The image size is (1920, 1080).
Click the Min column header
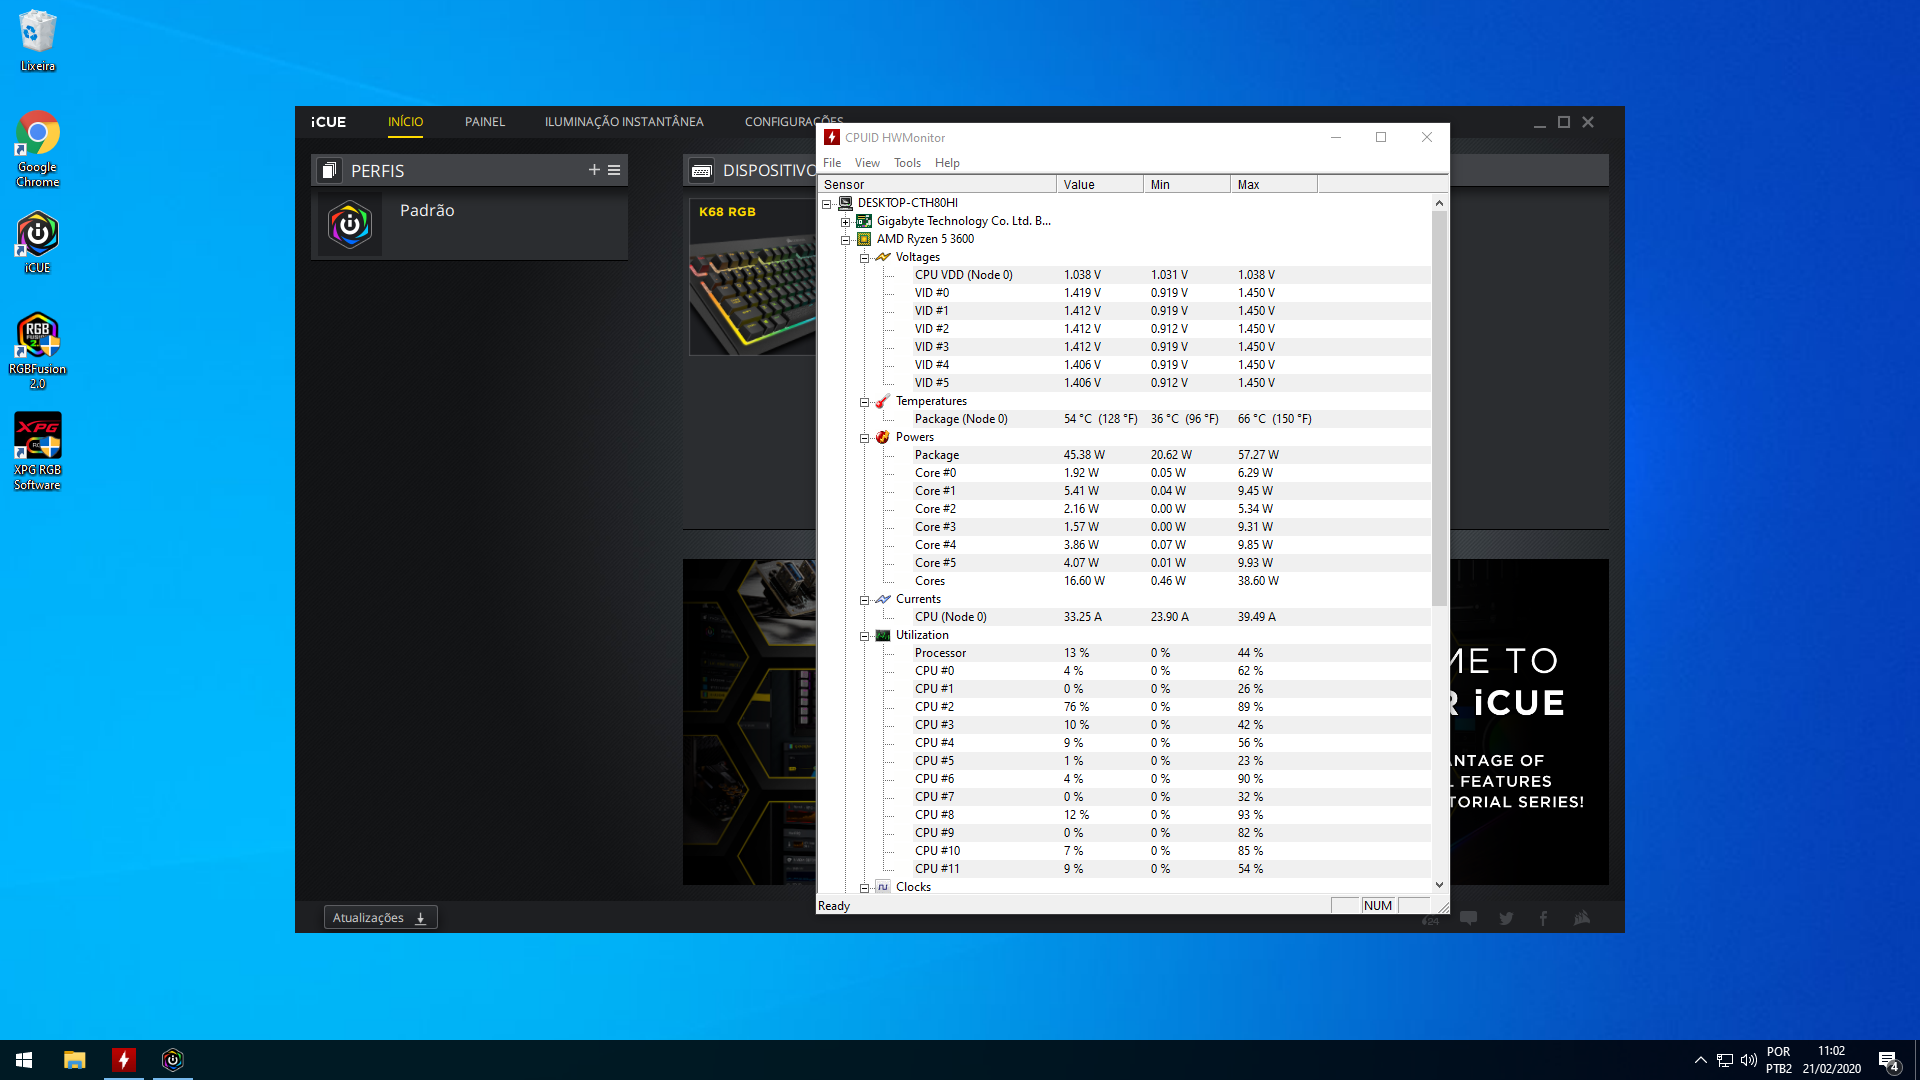pos(1187,184)
